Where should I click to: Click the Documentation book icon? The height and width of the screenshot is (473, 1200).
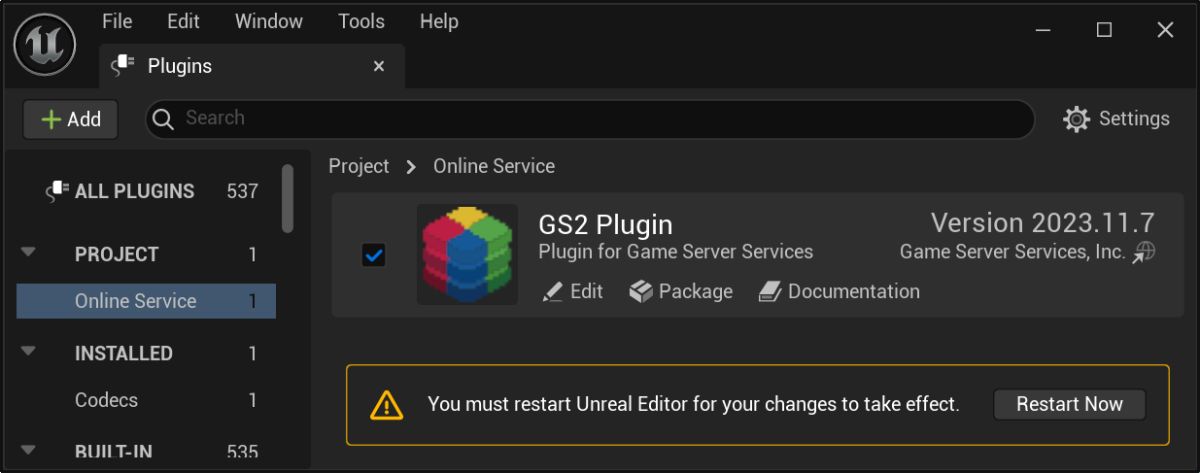769,292
